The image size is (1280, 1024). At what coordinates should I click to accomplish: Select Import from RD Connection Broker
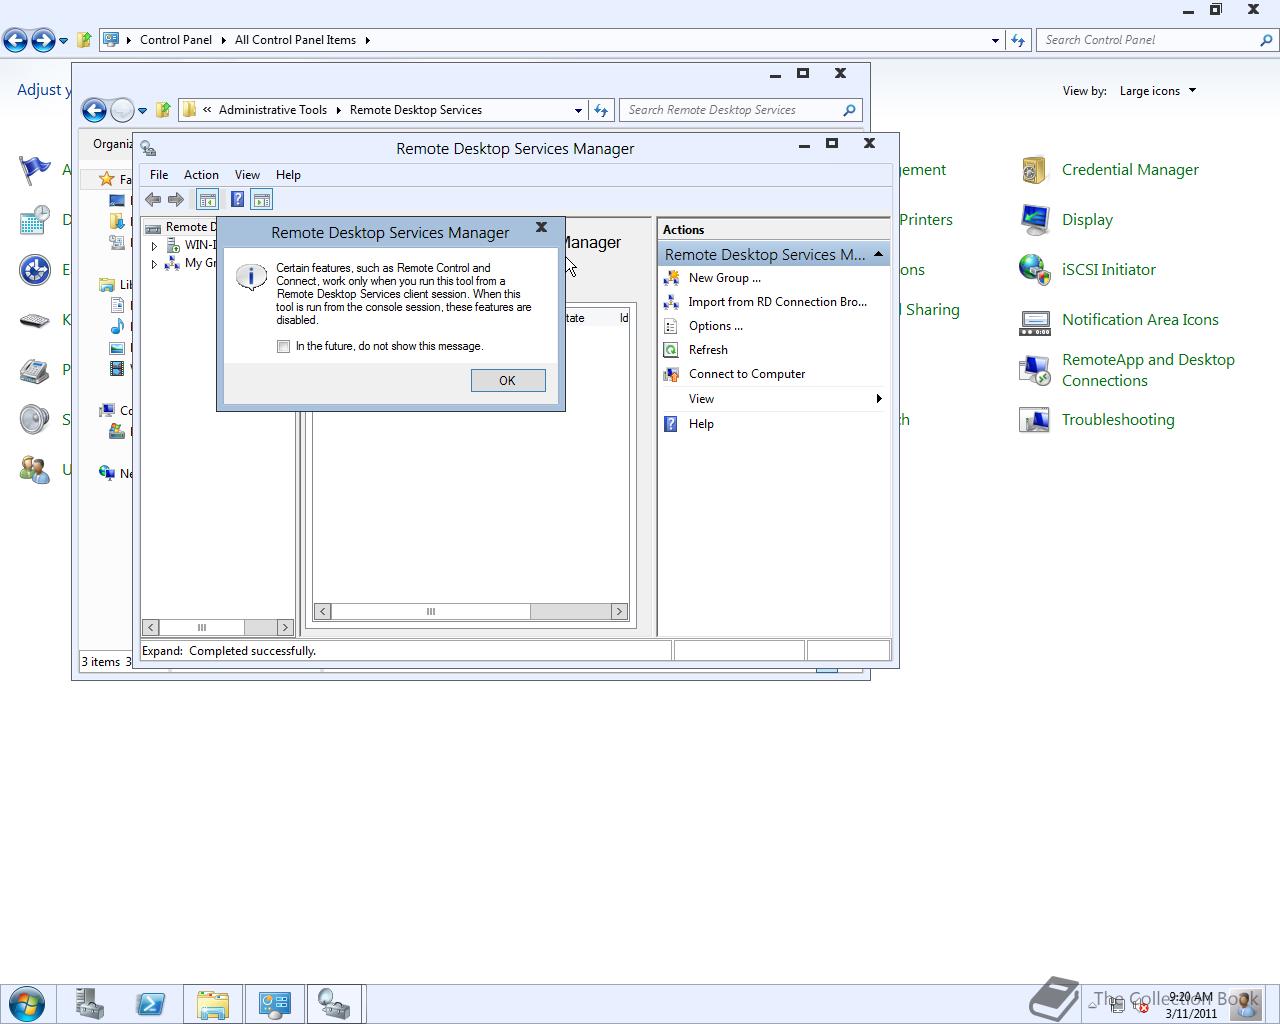pos(777,302)
